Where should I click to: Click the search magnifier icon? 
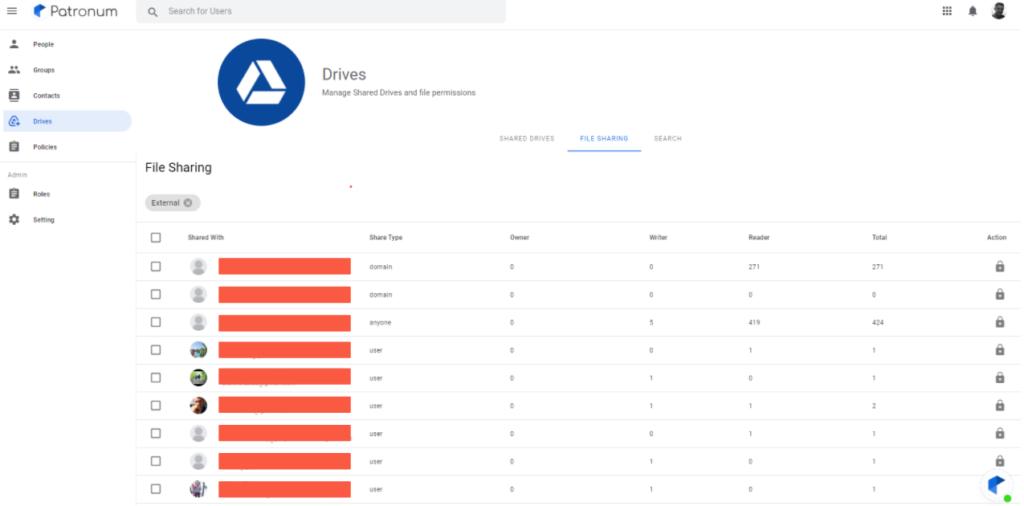[152, 12]
